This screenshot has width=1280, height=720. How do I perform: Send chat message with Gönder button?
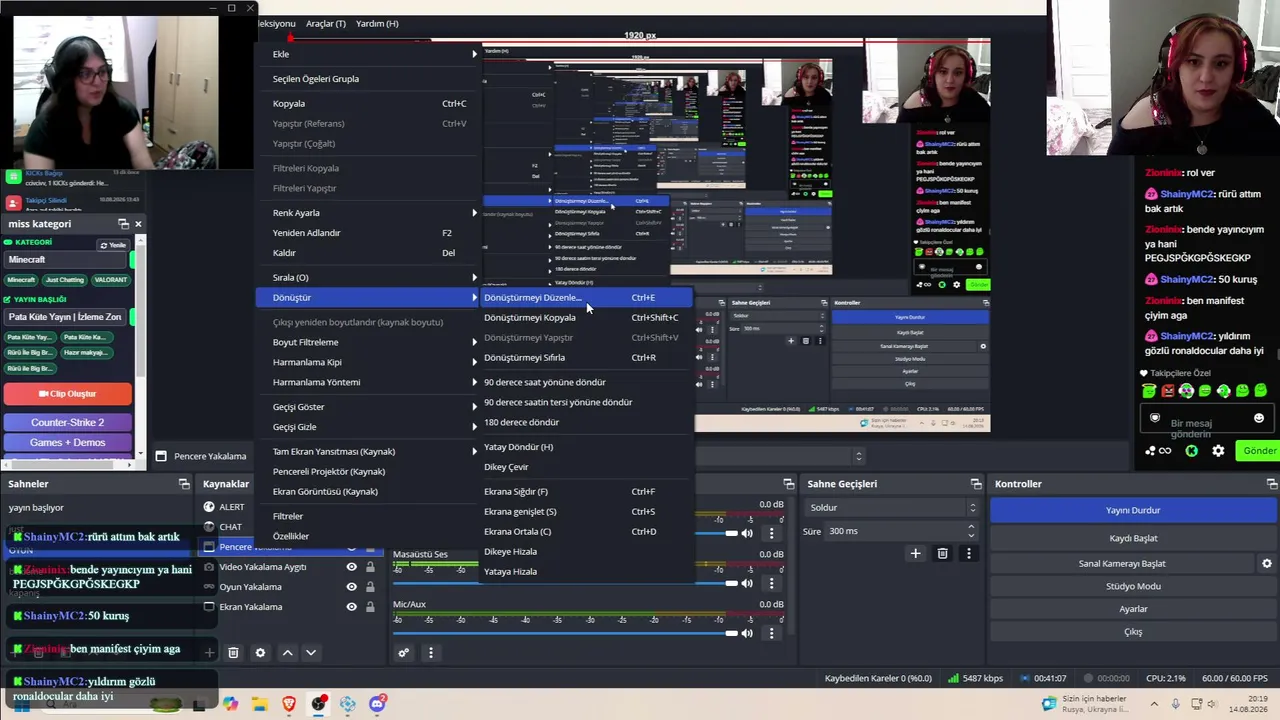[1258, 451]
